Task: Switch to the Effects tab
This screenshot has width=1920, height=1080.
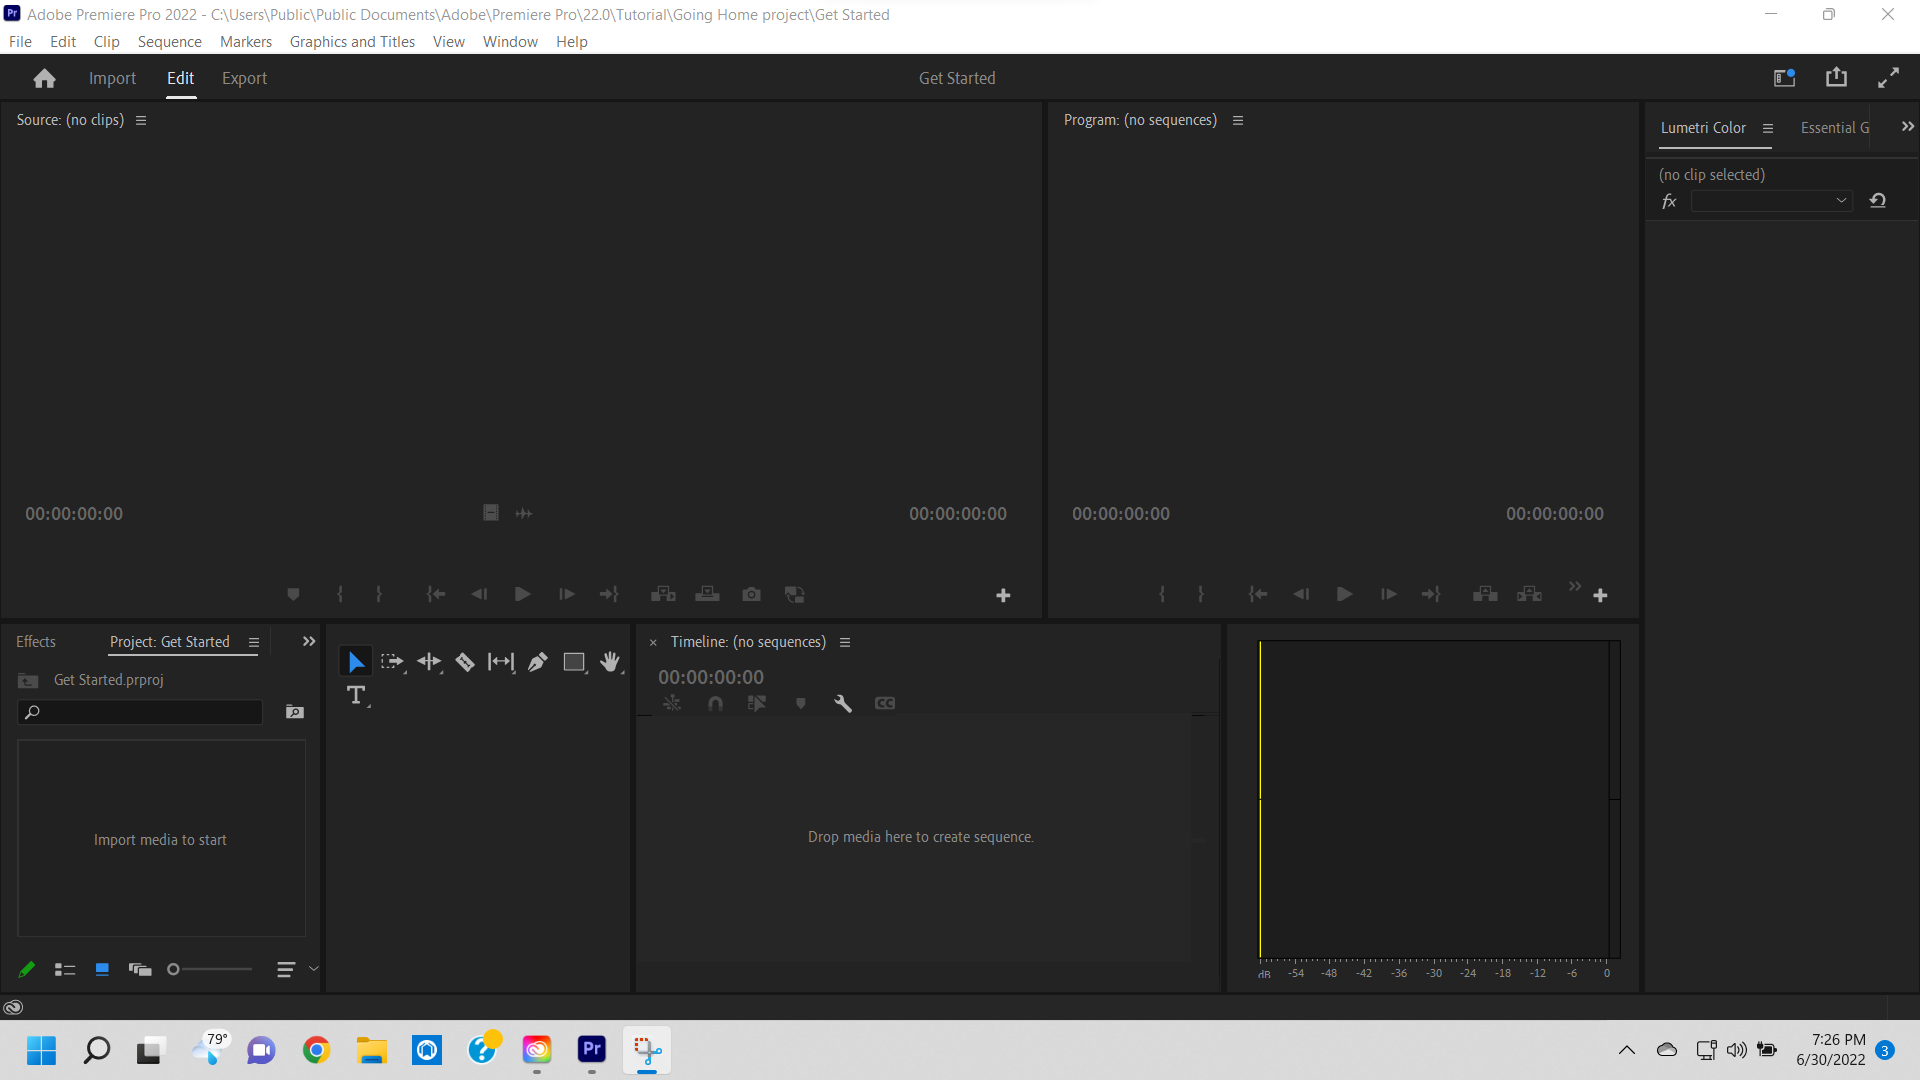Action: [36, 641]
